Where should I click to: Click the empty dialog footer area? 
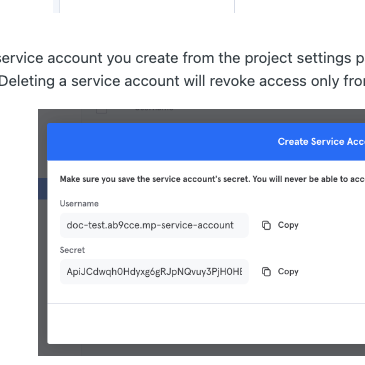tap(206, 323)
